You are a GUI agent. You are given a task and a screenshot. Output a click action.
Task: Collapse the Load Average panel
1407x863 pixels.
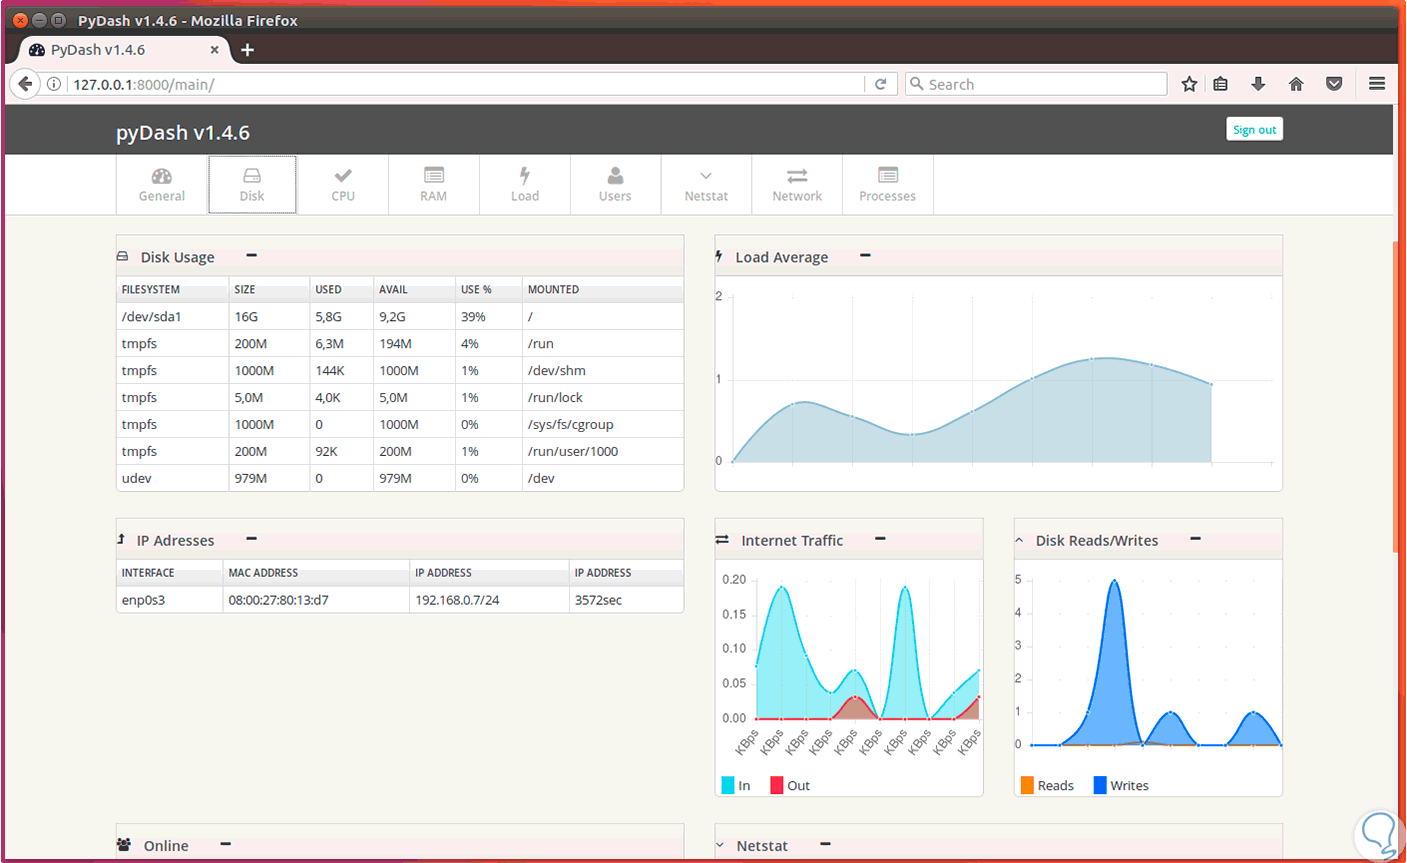pyautogui.click(x=864, y=255)
